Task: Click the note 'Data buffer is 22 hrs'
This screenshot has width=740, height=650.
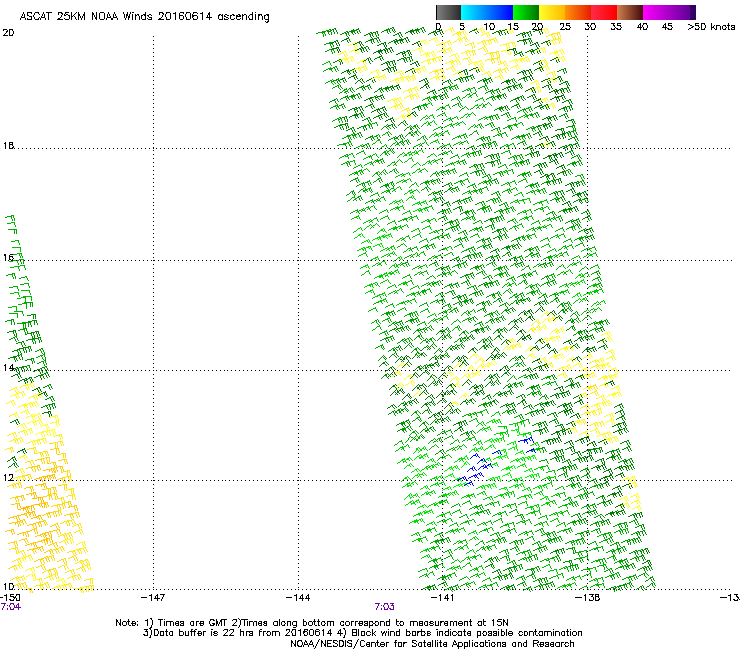Action: pyautogui.click(x=204, y=633)
